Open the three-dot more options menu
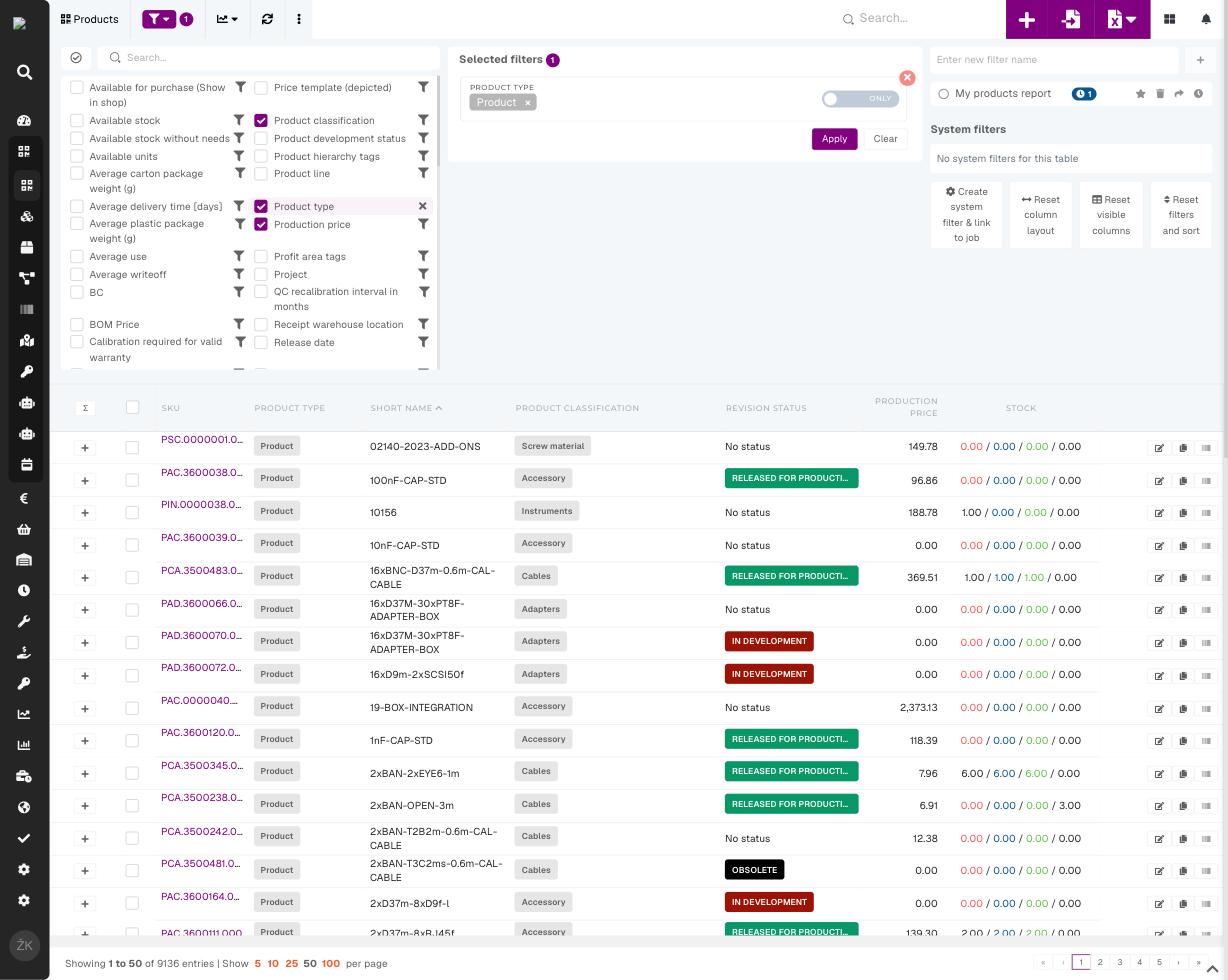 [x=299, y=19]
